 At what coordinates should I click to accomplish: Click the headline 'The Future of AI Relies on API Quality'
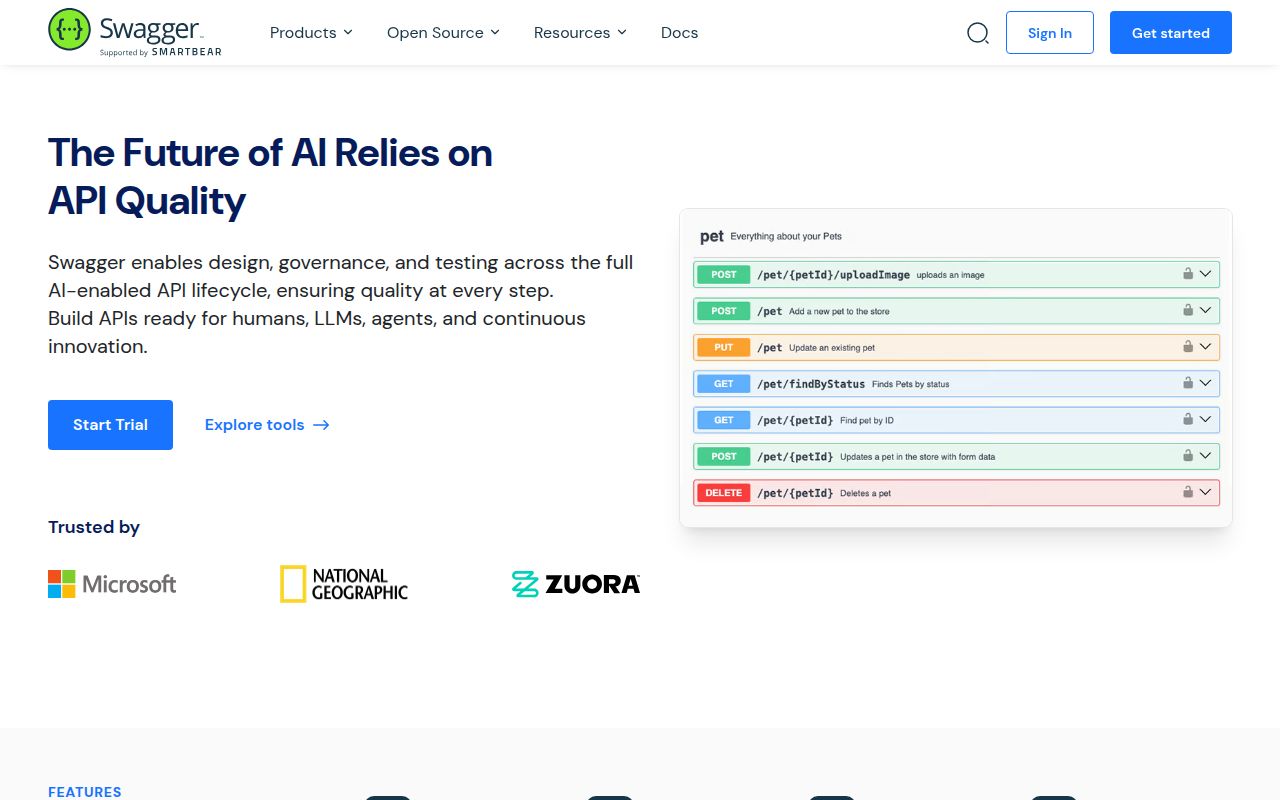pos(270,177)
